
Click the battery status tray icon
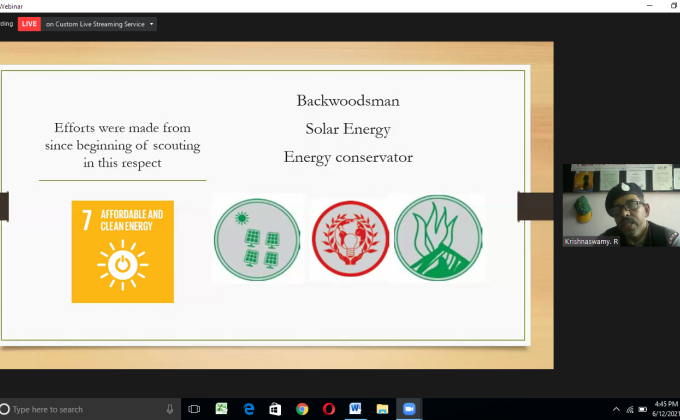pos(643,409)
